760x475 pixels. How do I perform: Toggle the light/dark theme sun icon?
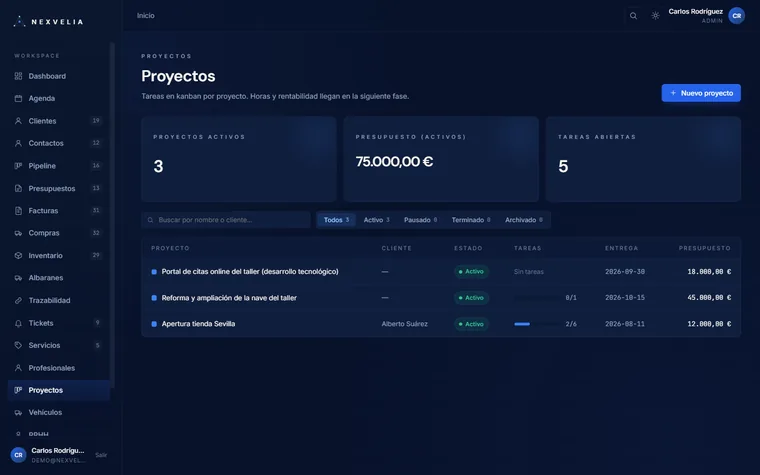click(x=655, y=16)
